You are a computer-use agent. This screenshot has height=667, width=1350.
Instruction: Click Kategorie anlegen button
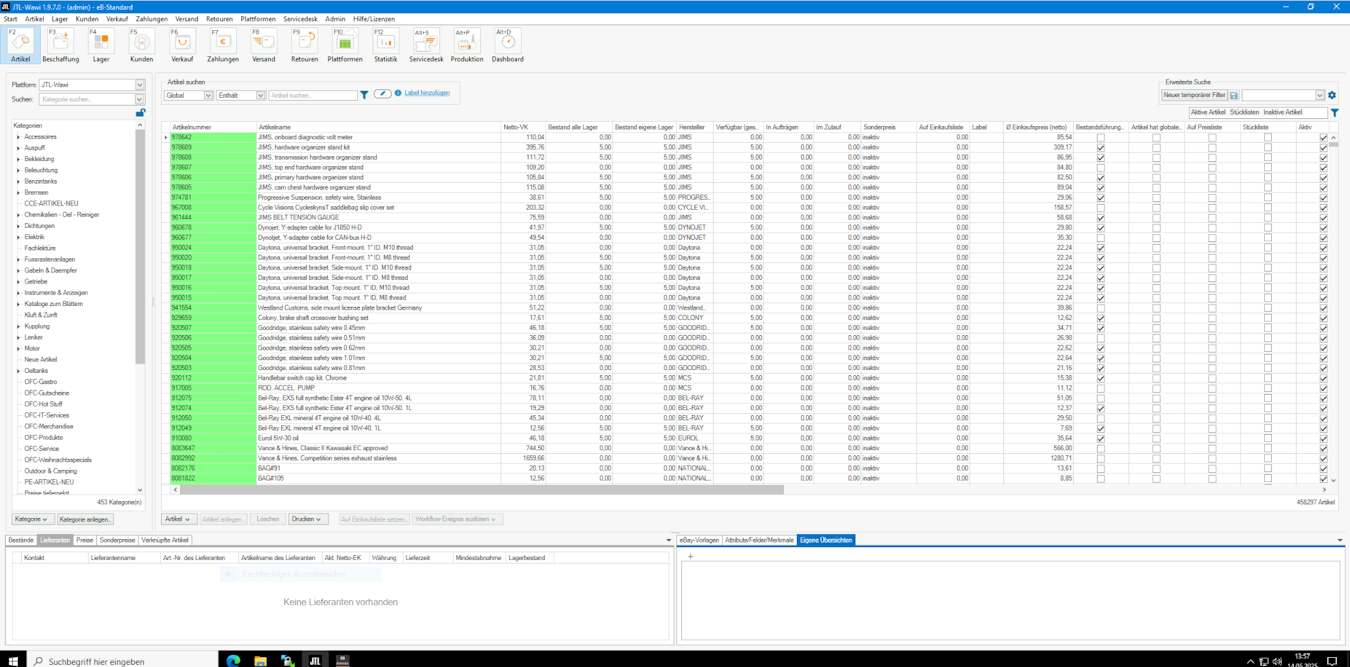click(85, 519)
